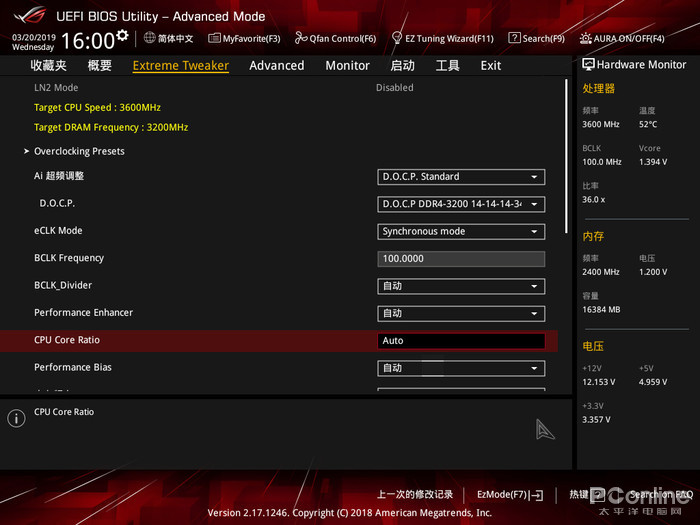
Task: Click Target CPU Speed : 3600MHz text
Action: tap(97, 108)
